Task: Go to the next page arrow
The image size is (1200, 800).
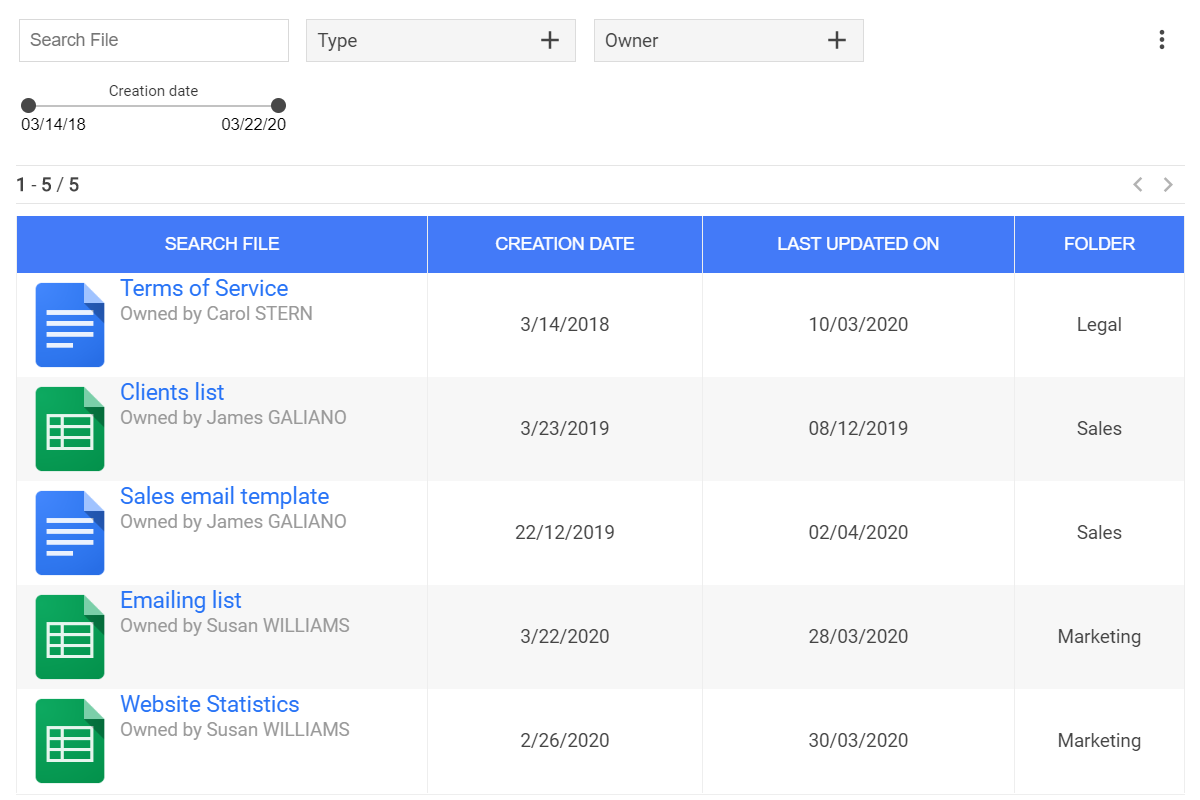Action: click(1168, 184)
